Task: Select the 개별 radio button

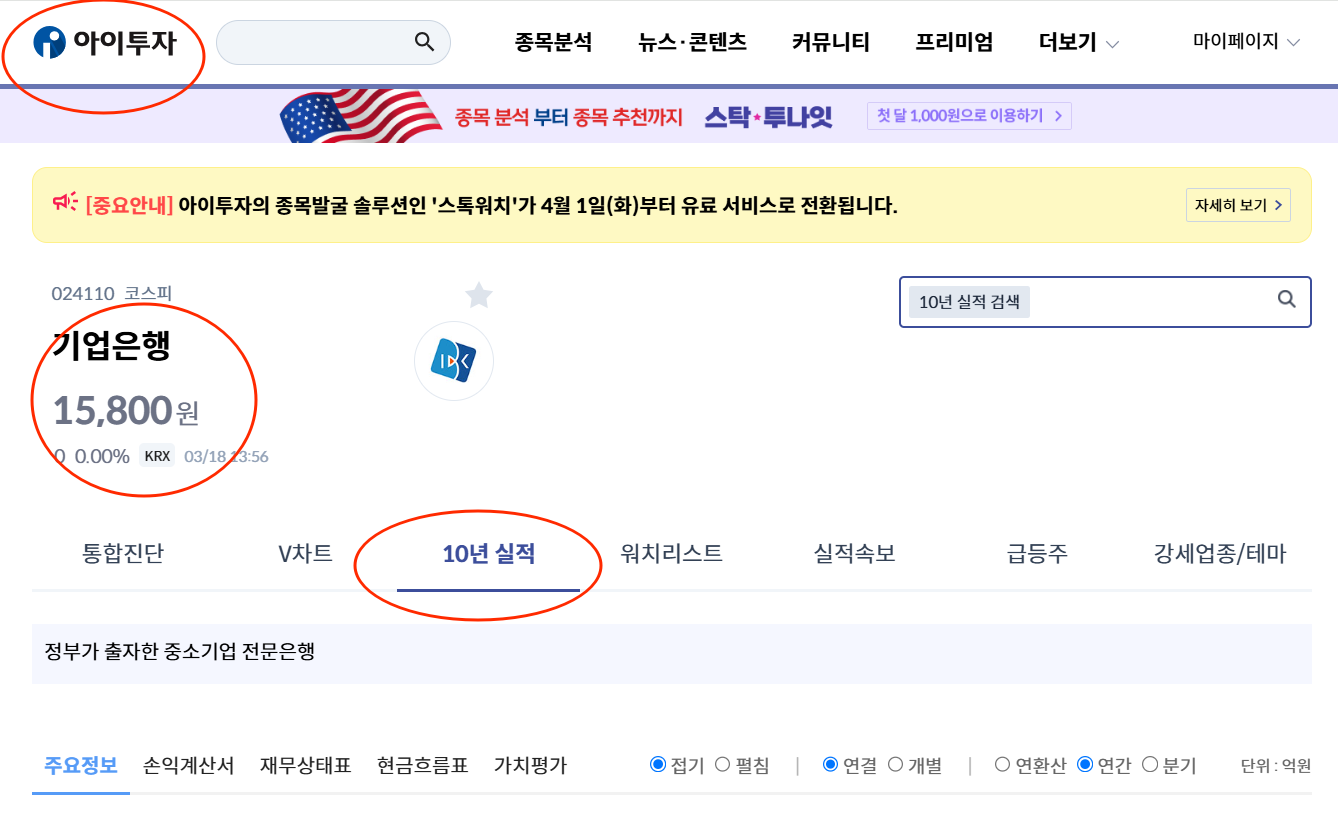Action: tap(896, 765)
